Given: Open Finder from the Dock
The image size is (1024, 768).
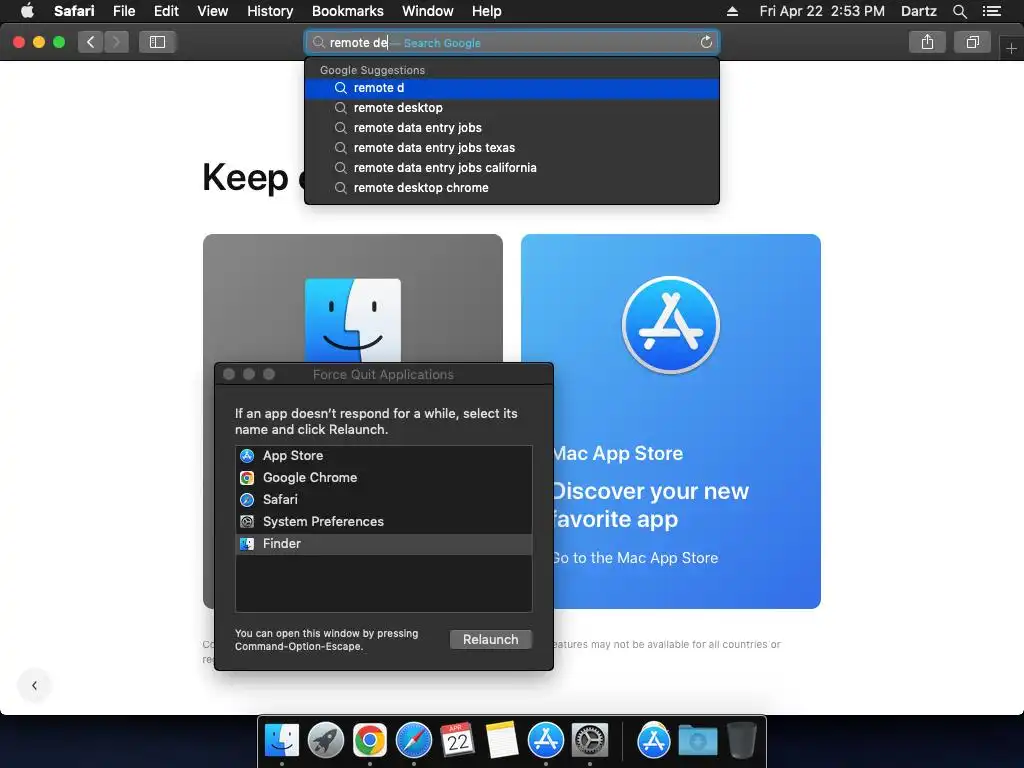Looking at the screenshot, I should click(281, 741).
